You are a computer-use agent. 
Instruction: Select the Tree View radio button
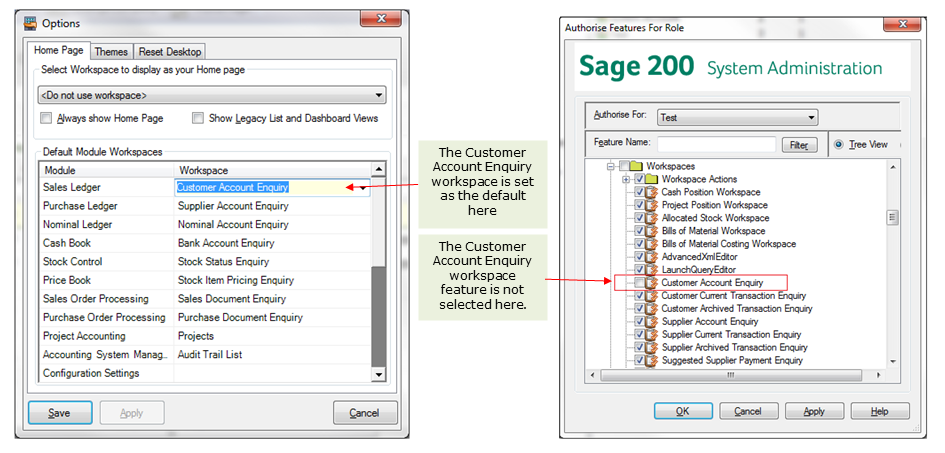pyautogui.click(x=840, y=145)
